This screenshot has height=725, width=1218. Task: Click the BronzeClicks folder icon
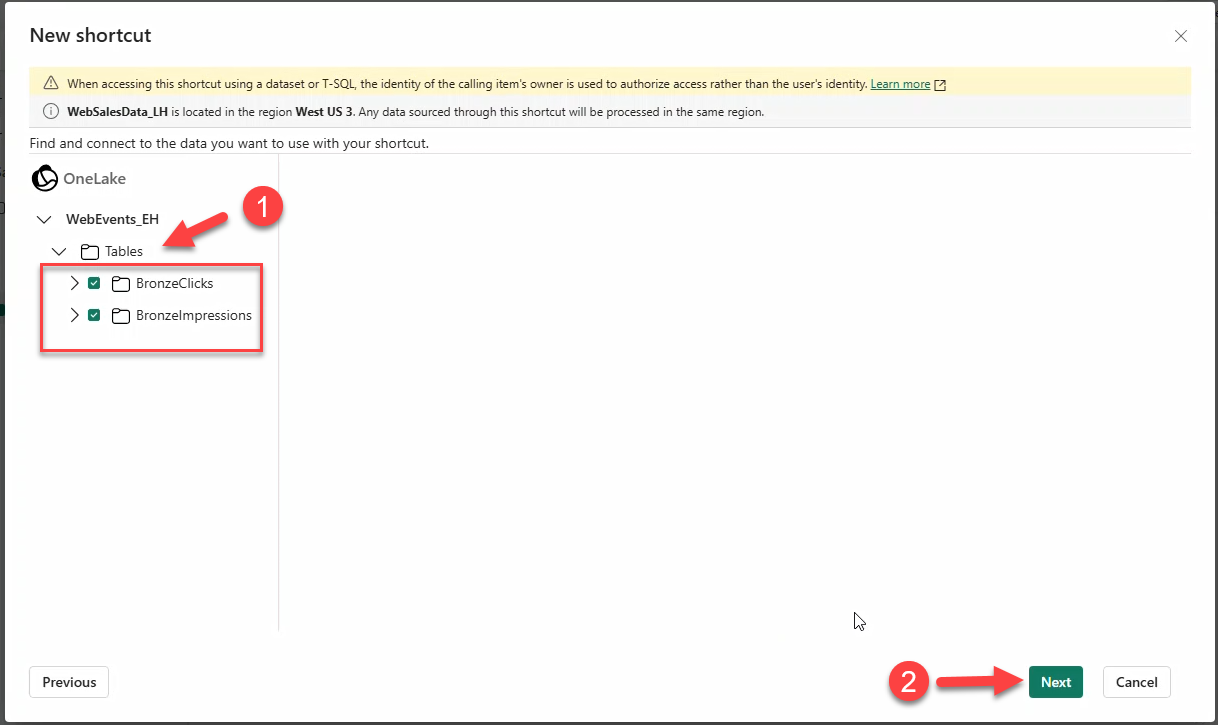click(121, 284)
